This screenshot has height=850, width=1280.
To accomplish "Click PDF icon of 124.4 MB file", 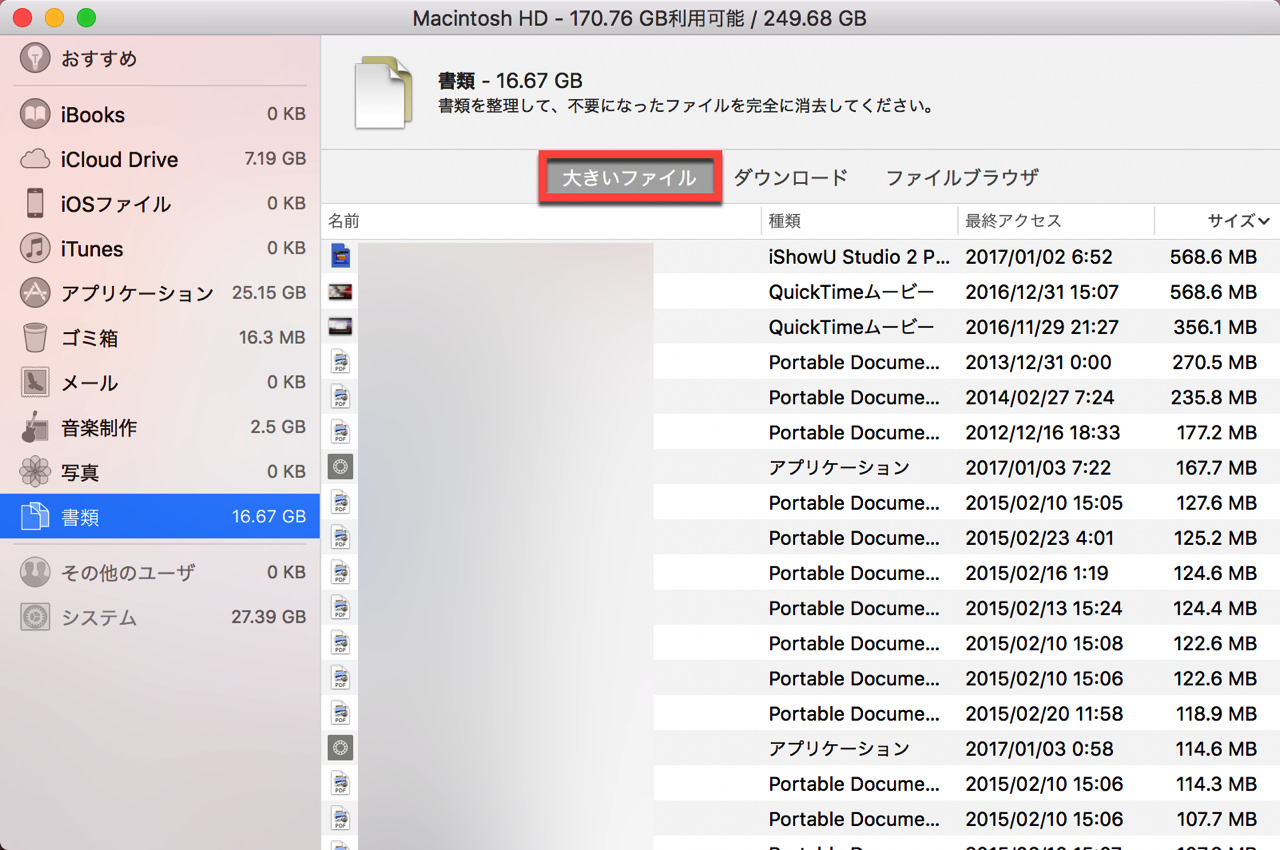I will click(x=340, y=608).
